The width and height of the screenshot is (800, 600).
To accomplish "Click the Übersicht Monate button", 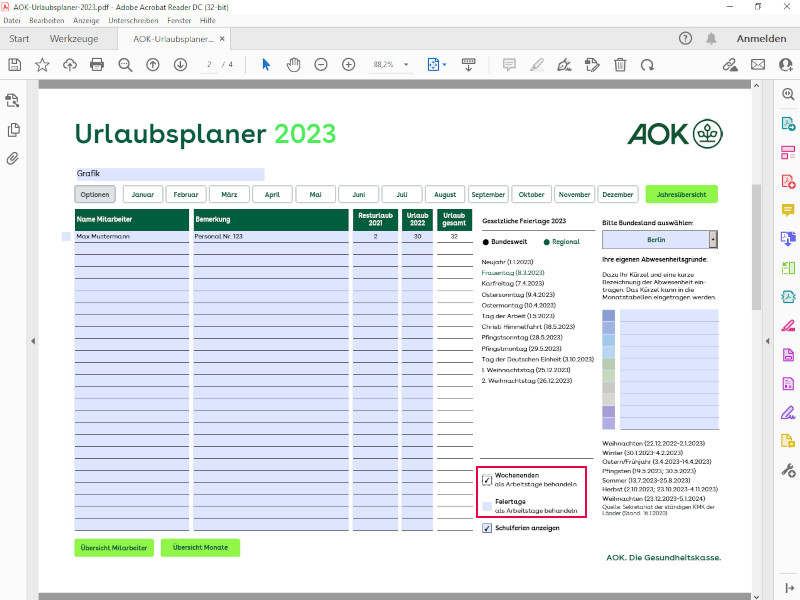I will (200, 547).
